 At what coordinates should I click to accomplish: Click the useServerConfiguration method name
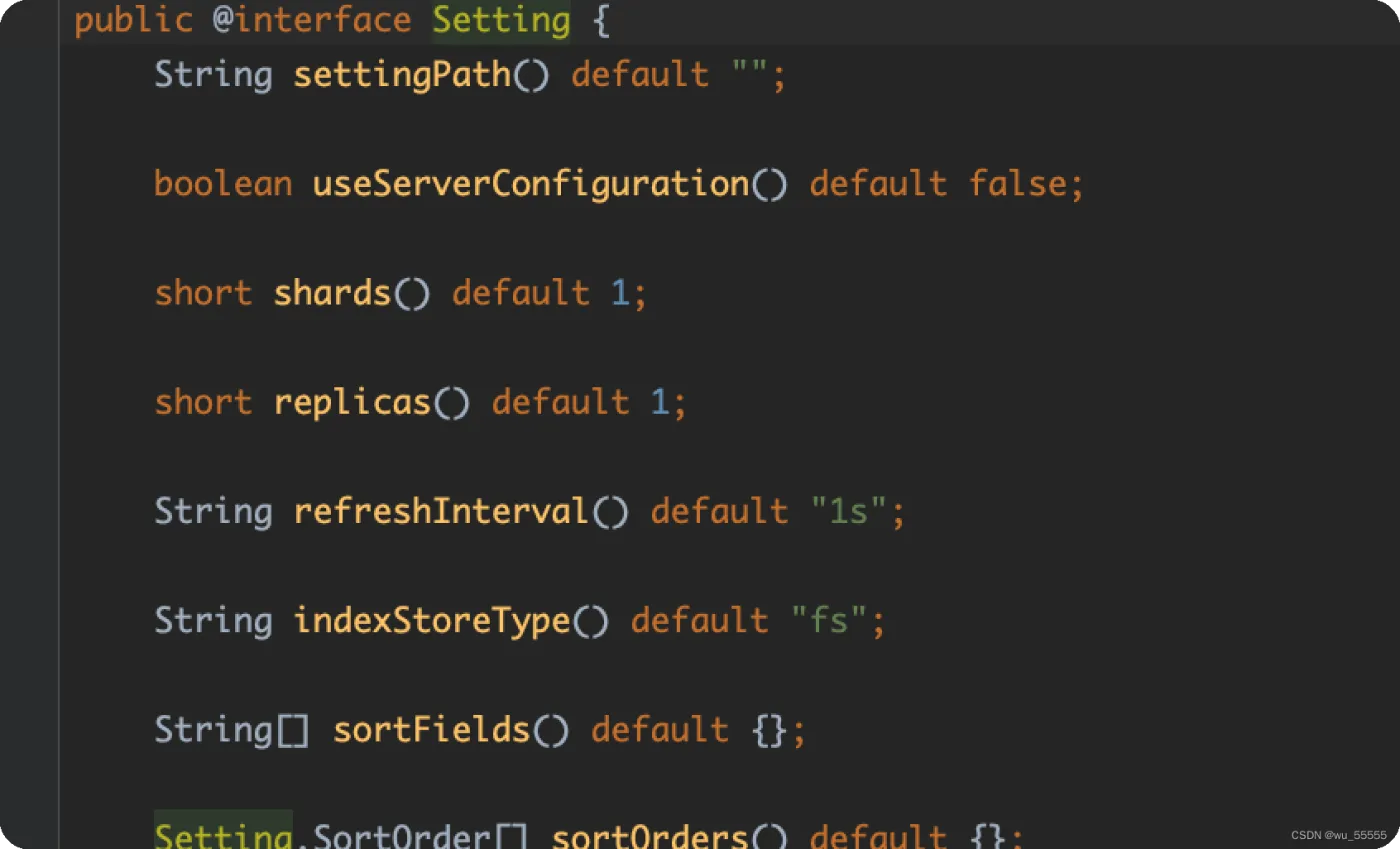click(x=531, y=184)
